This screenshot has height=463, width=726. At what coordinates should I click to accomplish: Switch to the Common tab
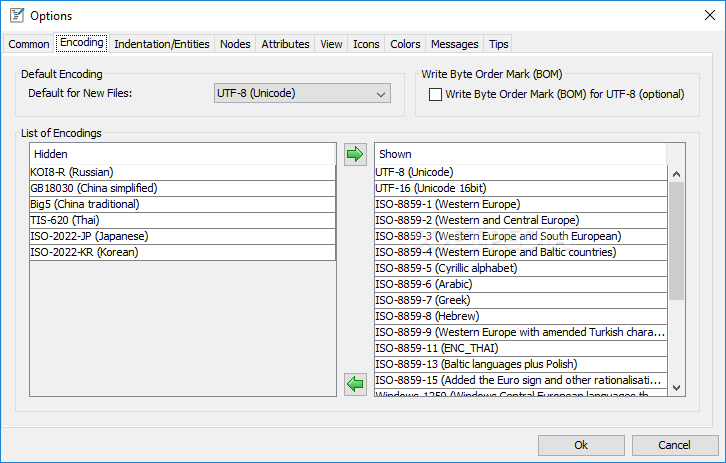click(29, 44)
